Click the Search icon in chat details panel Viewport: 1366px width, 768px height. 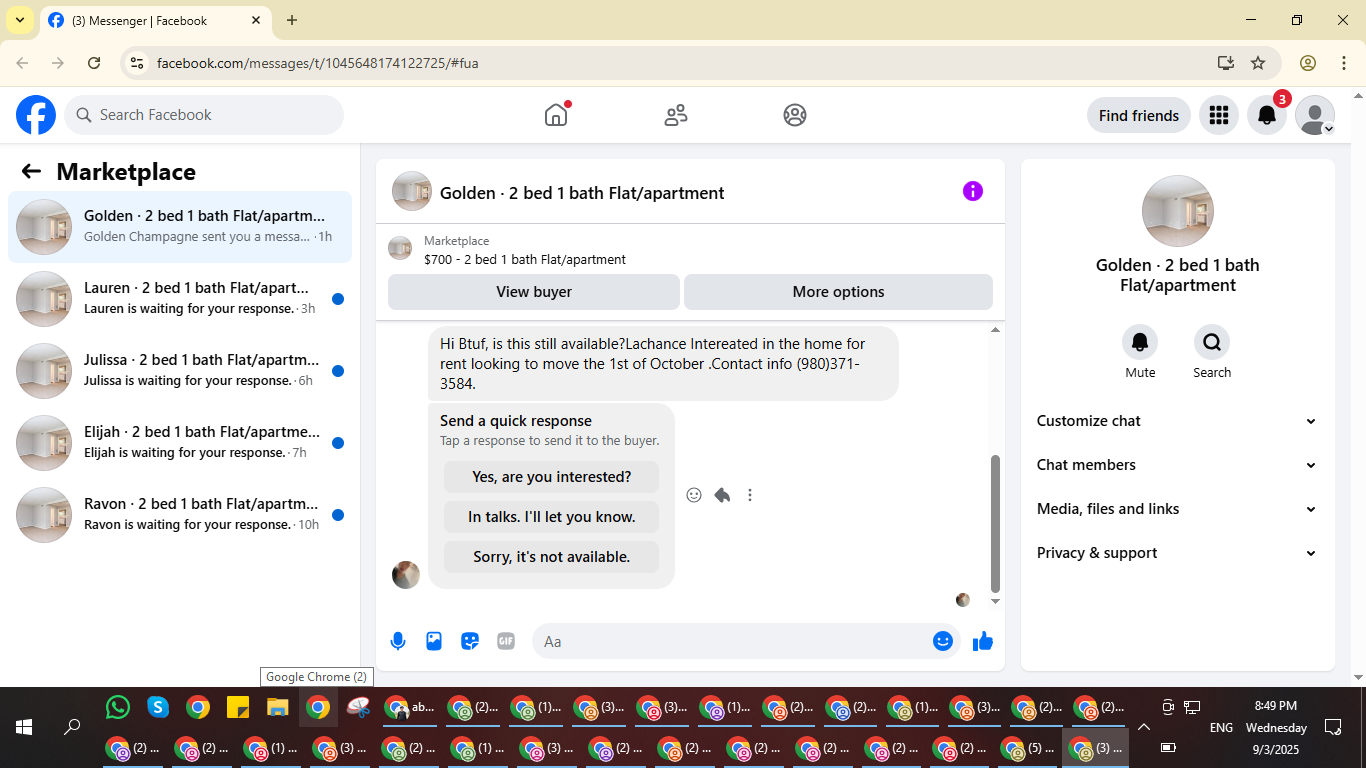pyautogui.click(x=1212, y=343)
